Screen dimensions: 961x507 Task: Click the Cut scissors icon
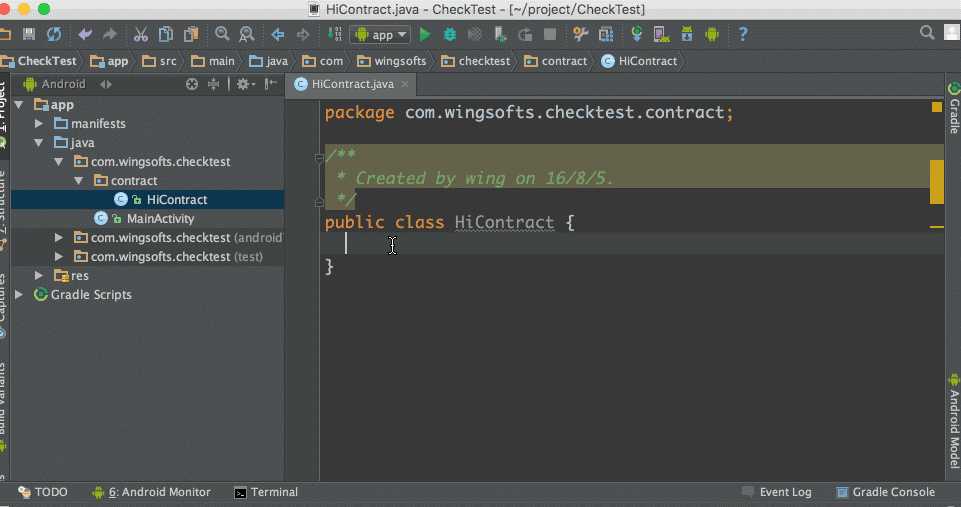141,34
